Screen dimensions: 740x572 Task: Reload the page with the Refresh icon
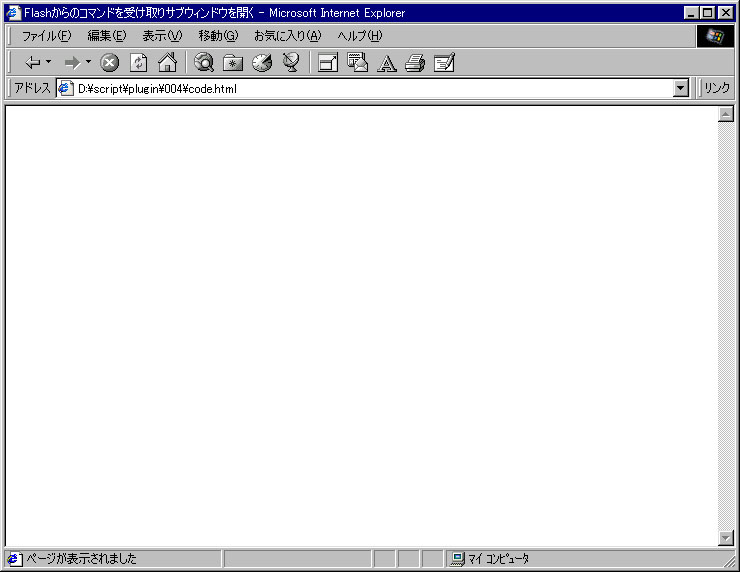coord(139,63)
